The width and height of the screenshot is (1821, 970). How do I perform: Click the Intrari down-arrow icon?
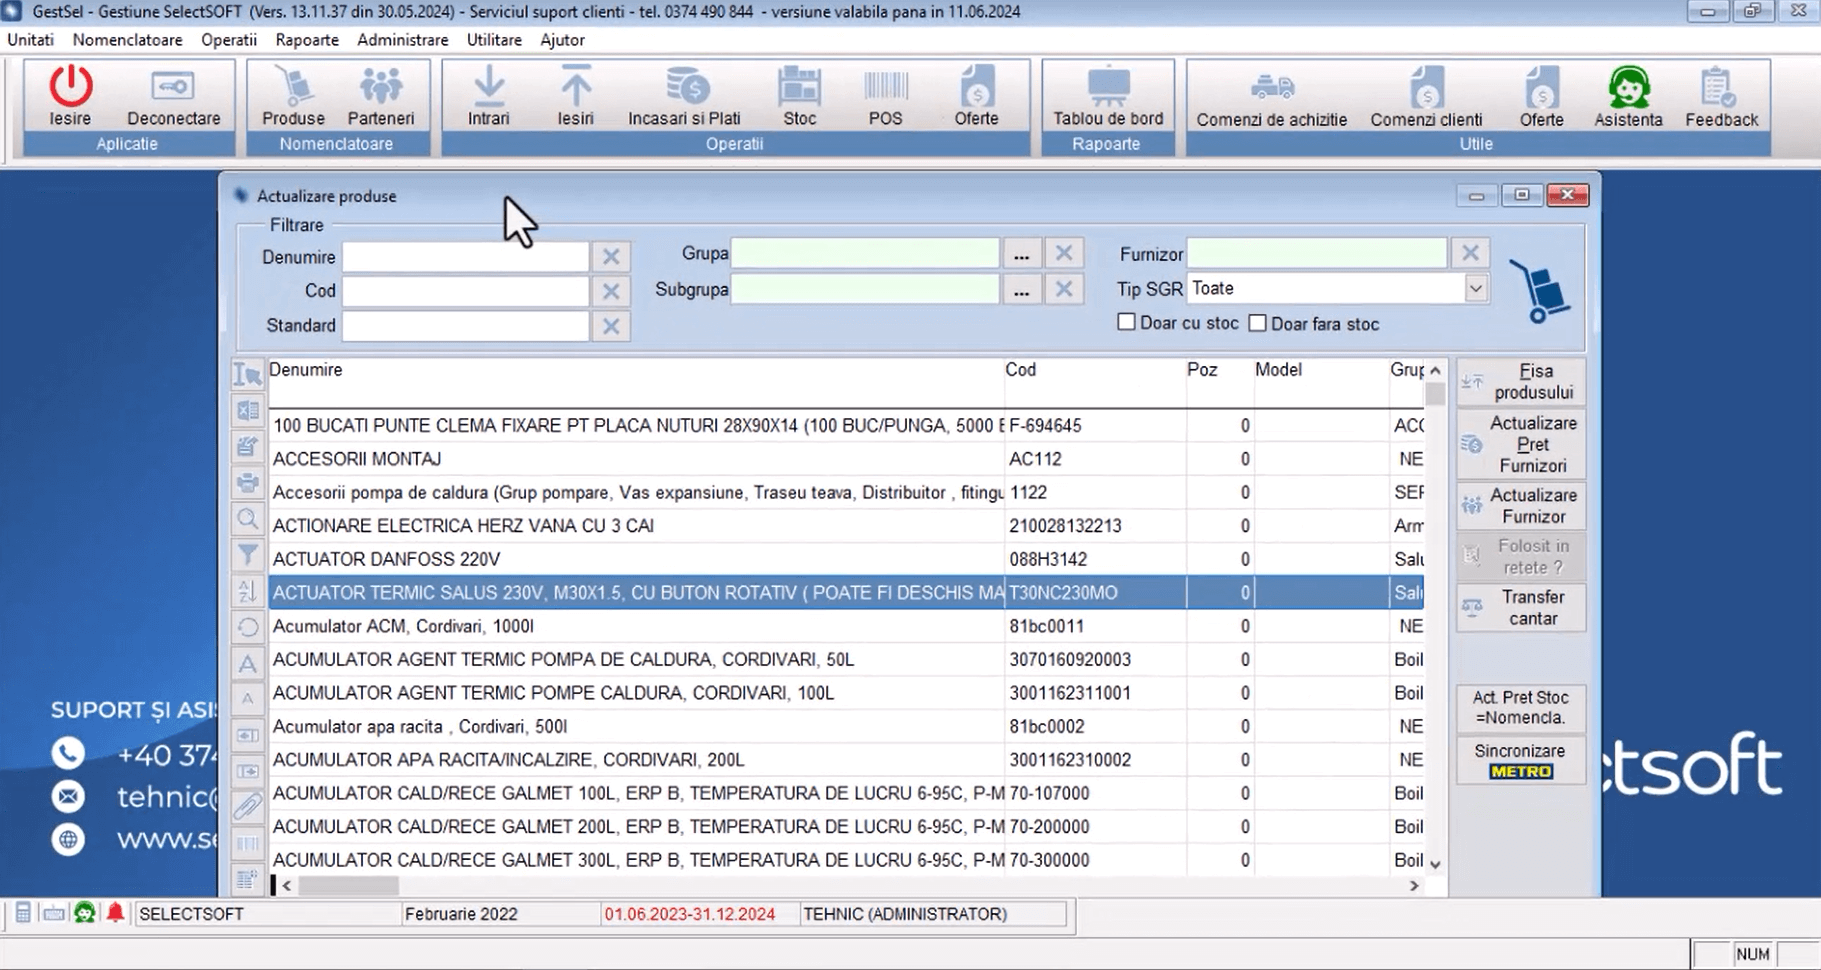[488, 88]
